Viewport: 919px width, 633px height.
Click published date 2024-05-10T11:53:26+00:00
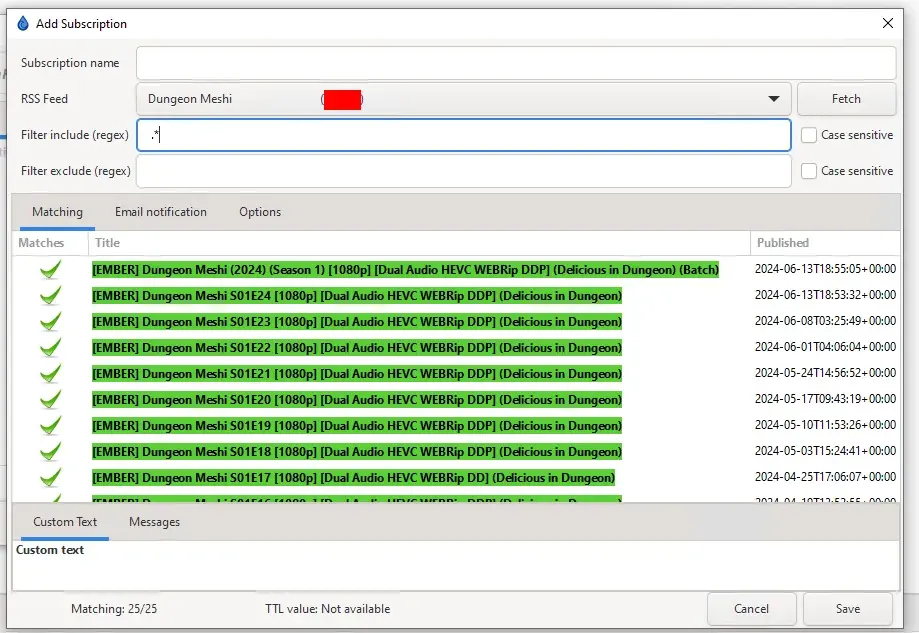point(825,425)
